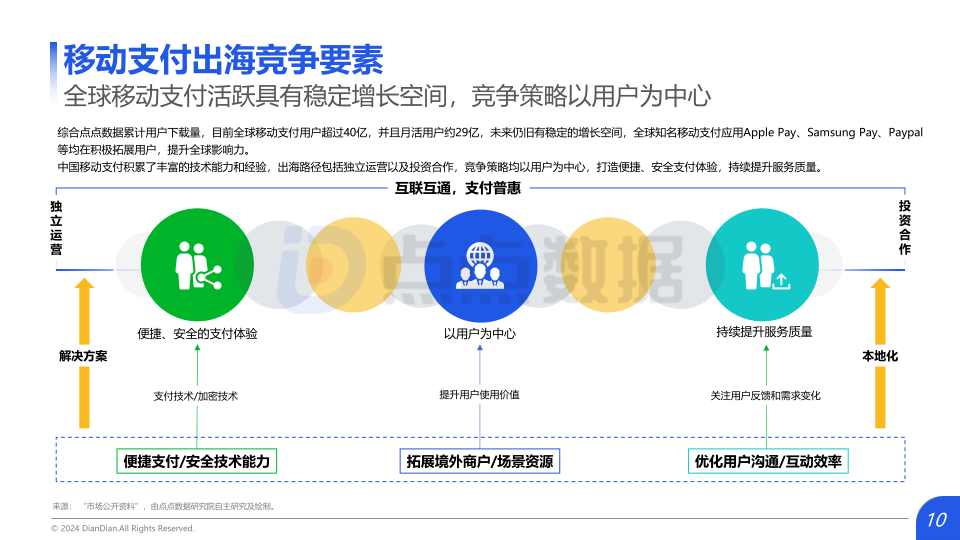Viewport: 960px width, 540px height.
Task: Click the page number 10 badge
Action: (937, 519)
